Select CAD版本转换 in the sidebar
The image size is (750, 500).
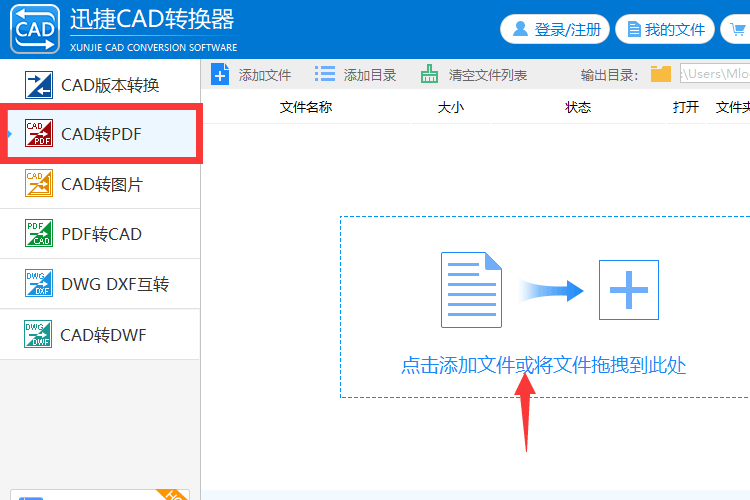click(100, 84)
